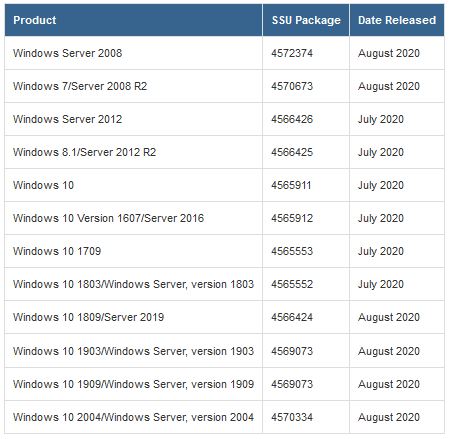
Task: Select the Windows 10 1809/Server 2019 cell
Action: [x=134, y=317]
